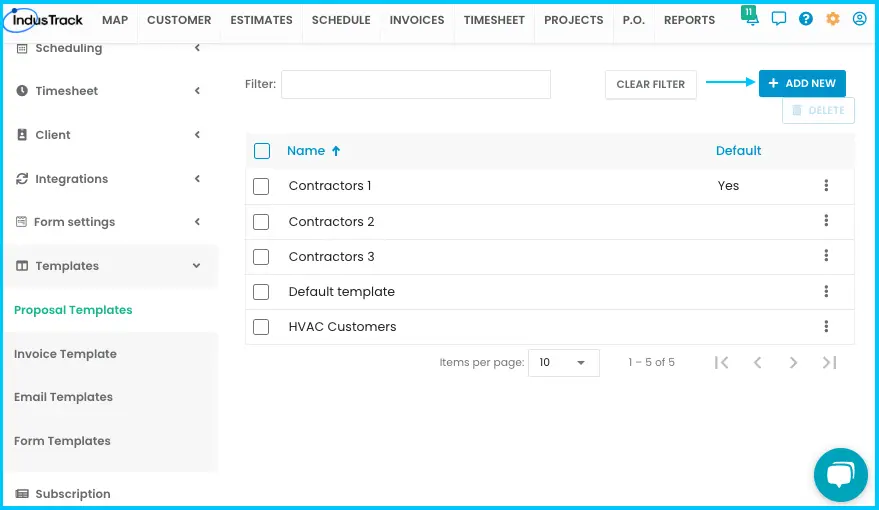Click the Scheduling calendar icon in the sidebar
This screenshot has height=510, width=879.
(22, 48)
